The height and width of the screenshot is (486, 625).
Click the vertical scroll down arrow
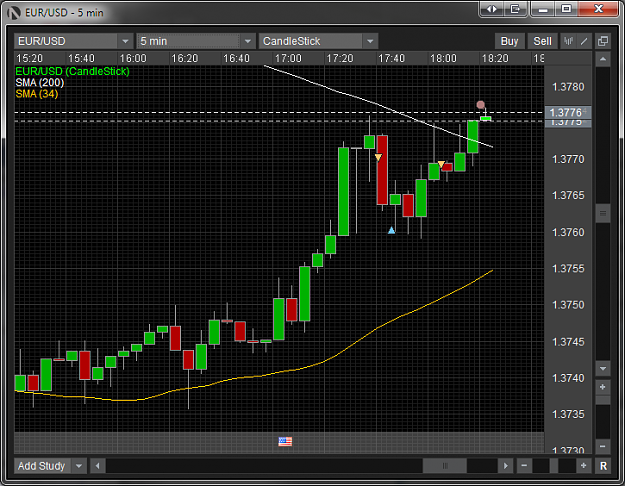(603, 368)
